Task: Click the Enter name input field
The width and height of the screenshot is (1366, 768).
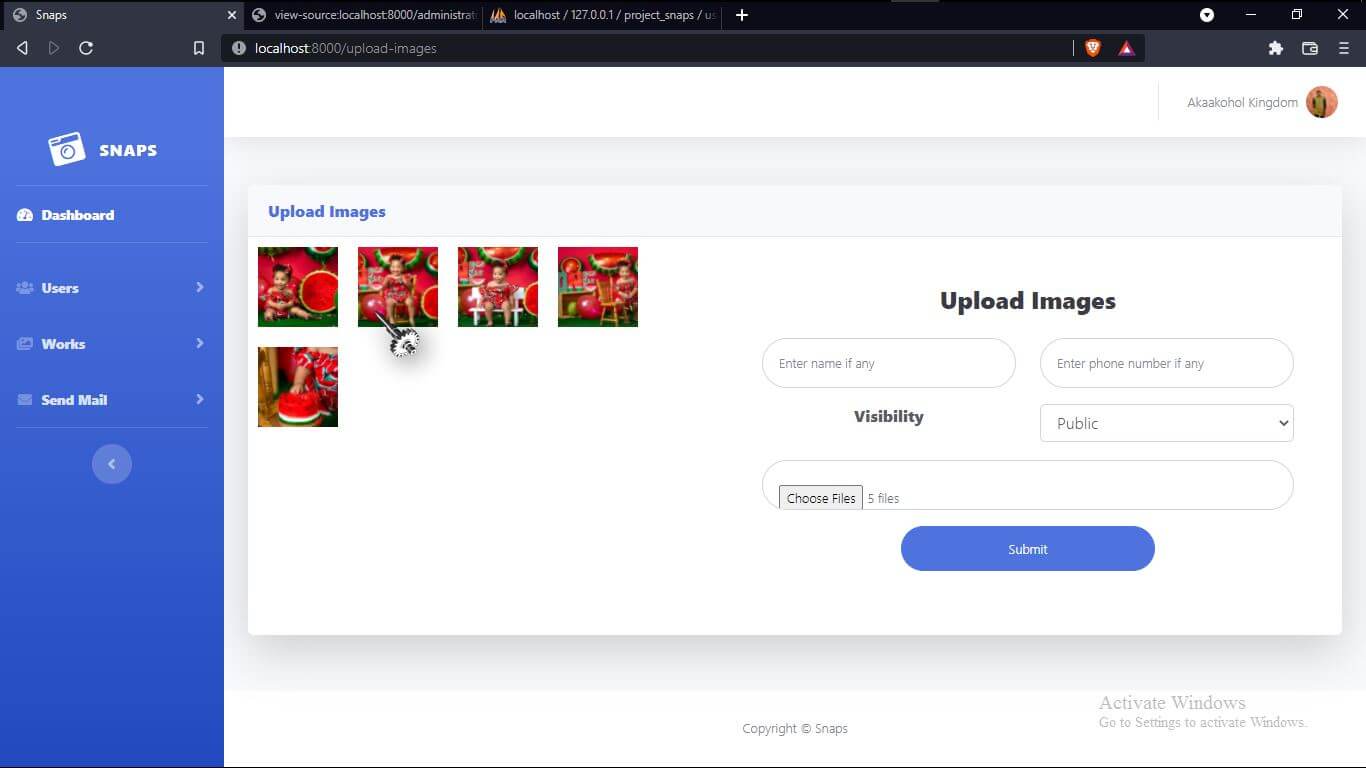Action: pyautogui.click(x=888, y=363)
